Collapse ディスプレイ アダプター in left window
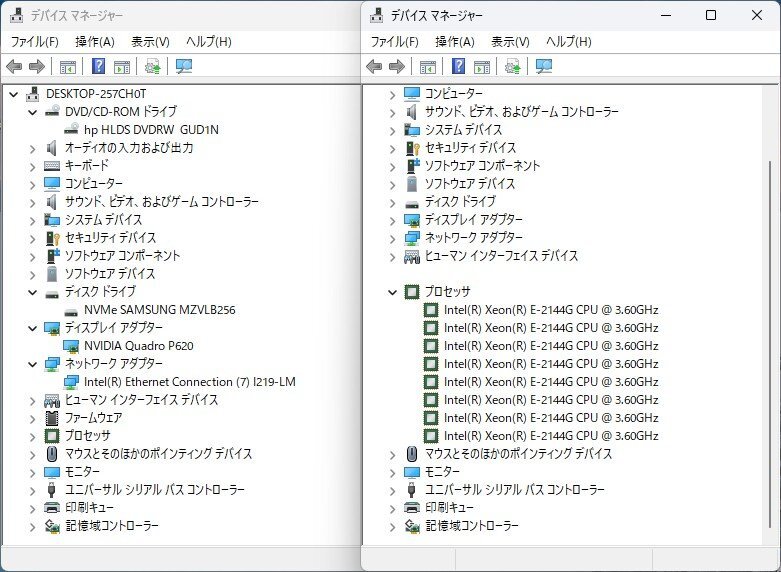Image resolution: width=781 pixels, height=572 pixels. pyautogui.click(x=33, y=328)
